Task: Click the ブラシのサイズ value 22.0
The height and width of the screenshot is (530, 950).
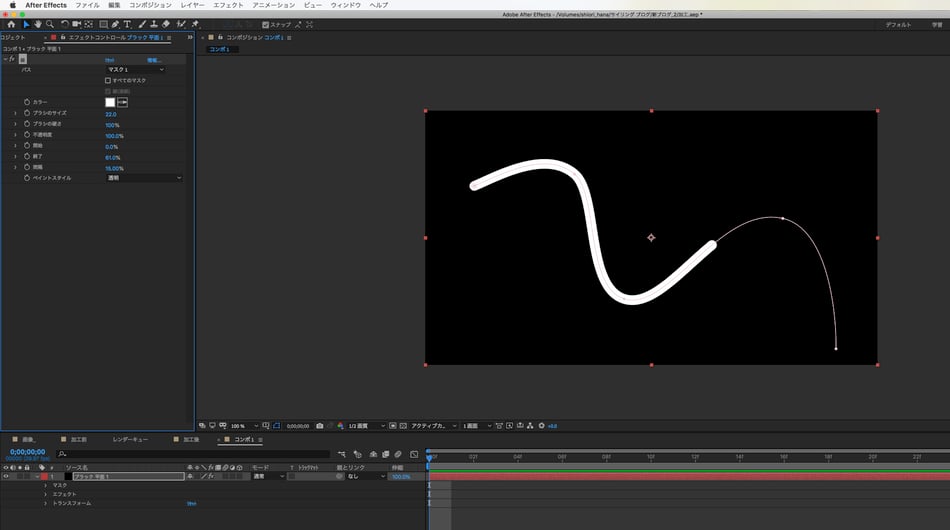Action: pos(111,114)
